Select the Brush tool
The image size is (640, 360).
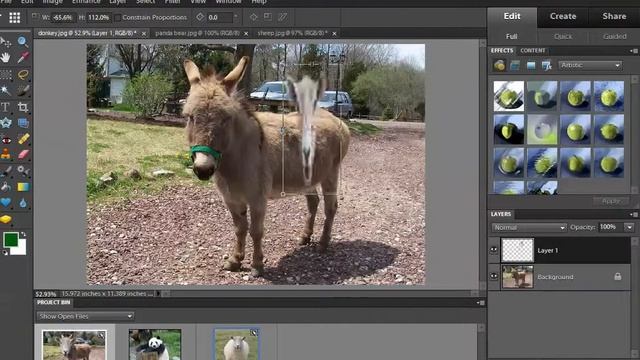click(5, 171)
